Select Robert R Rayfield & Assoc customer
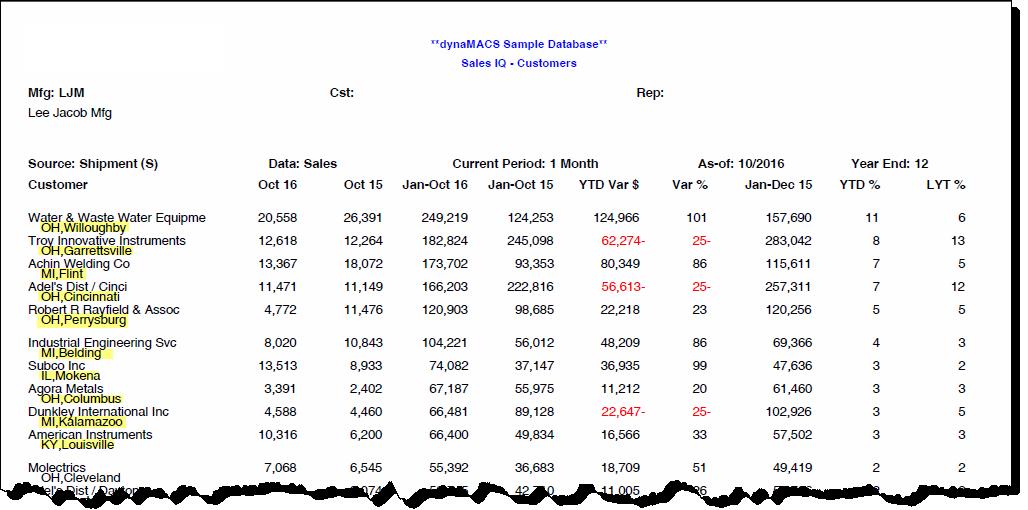Screen dimensions: 1028x510 click(104, 309)
